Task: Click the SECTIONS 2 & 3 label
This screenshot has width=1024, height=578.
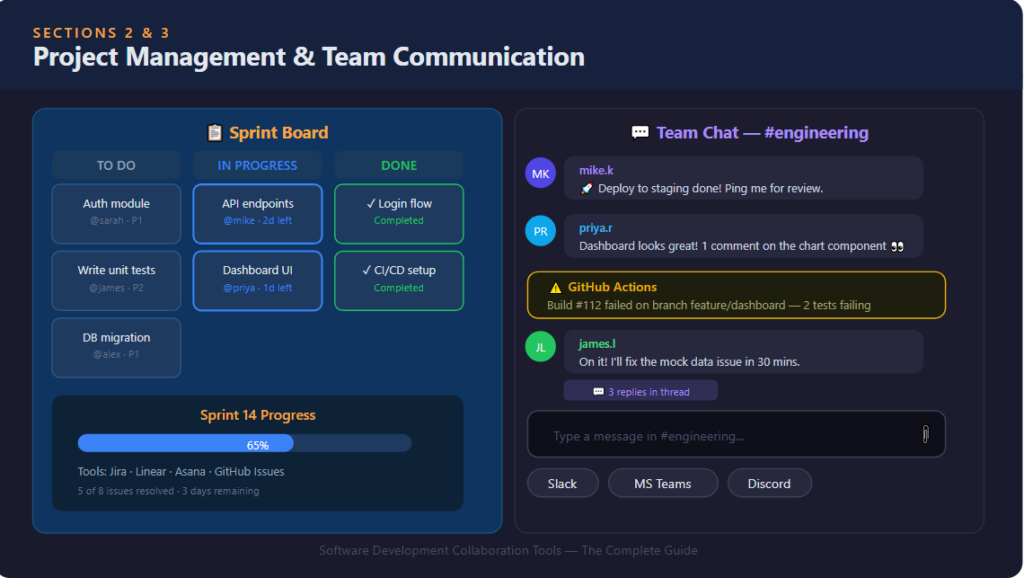Action: click(x=101, y=33)
